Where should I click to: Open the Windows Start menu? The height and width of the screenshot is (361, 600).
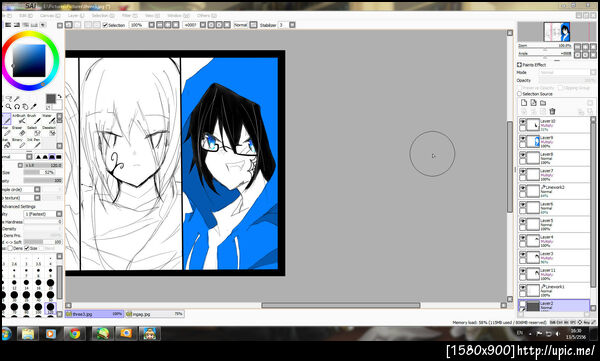click(6, 333)
